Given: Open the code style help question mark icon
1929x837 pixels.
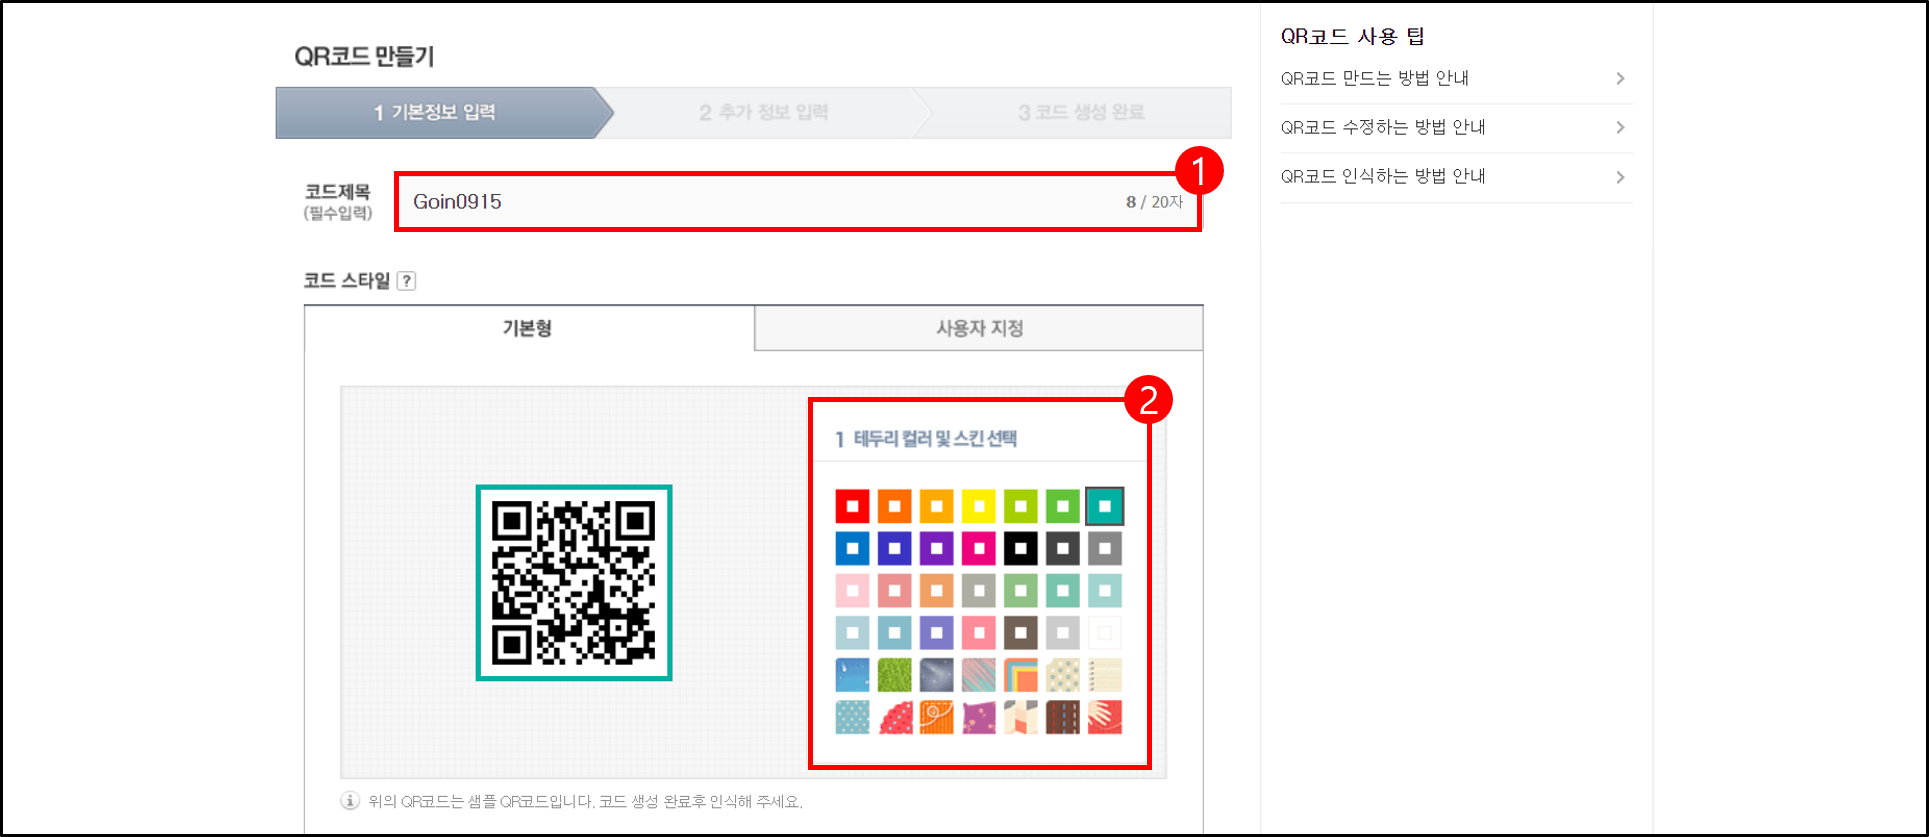Looking at the screenshot, I should tap(406, 281).
